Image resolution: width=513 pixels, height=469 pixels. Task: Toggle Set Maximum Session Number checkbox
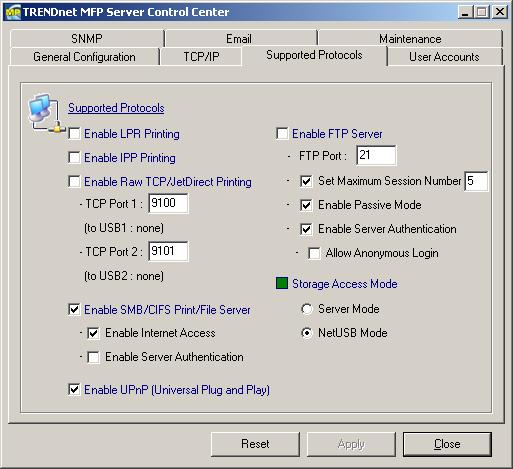click(306, 181)
